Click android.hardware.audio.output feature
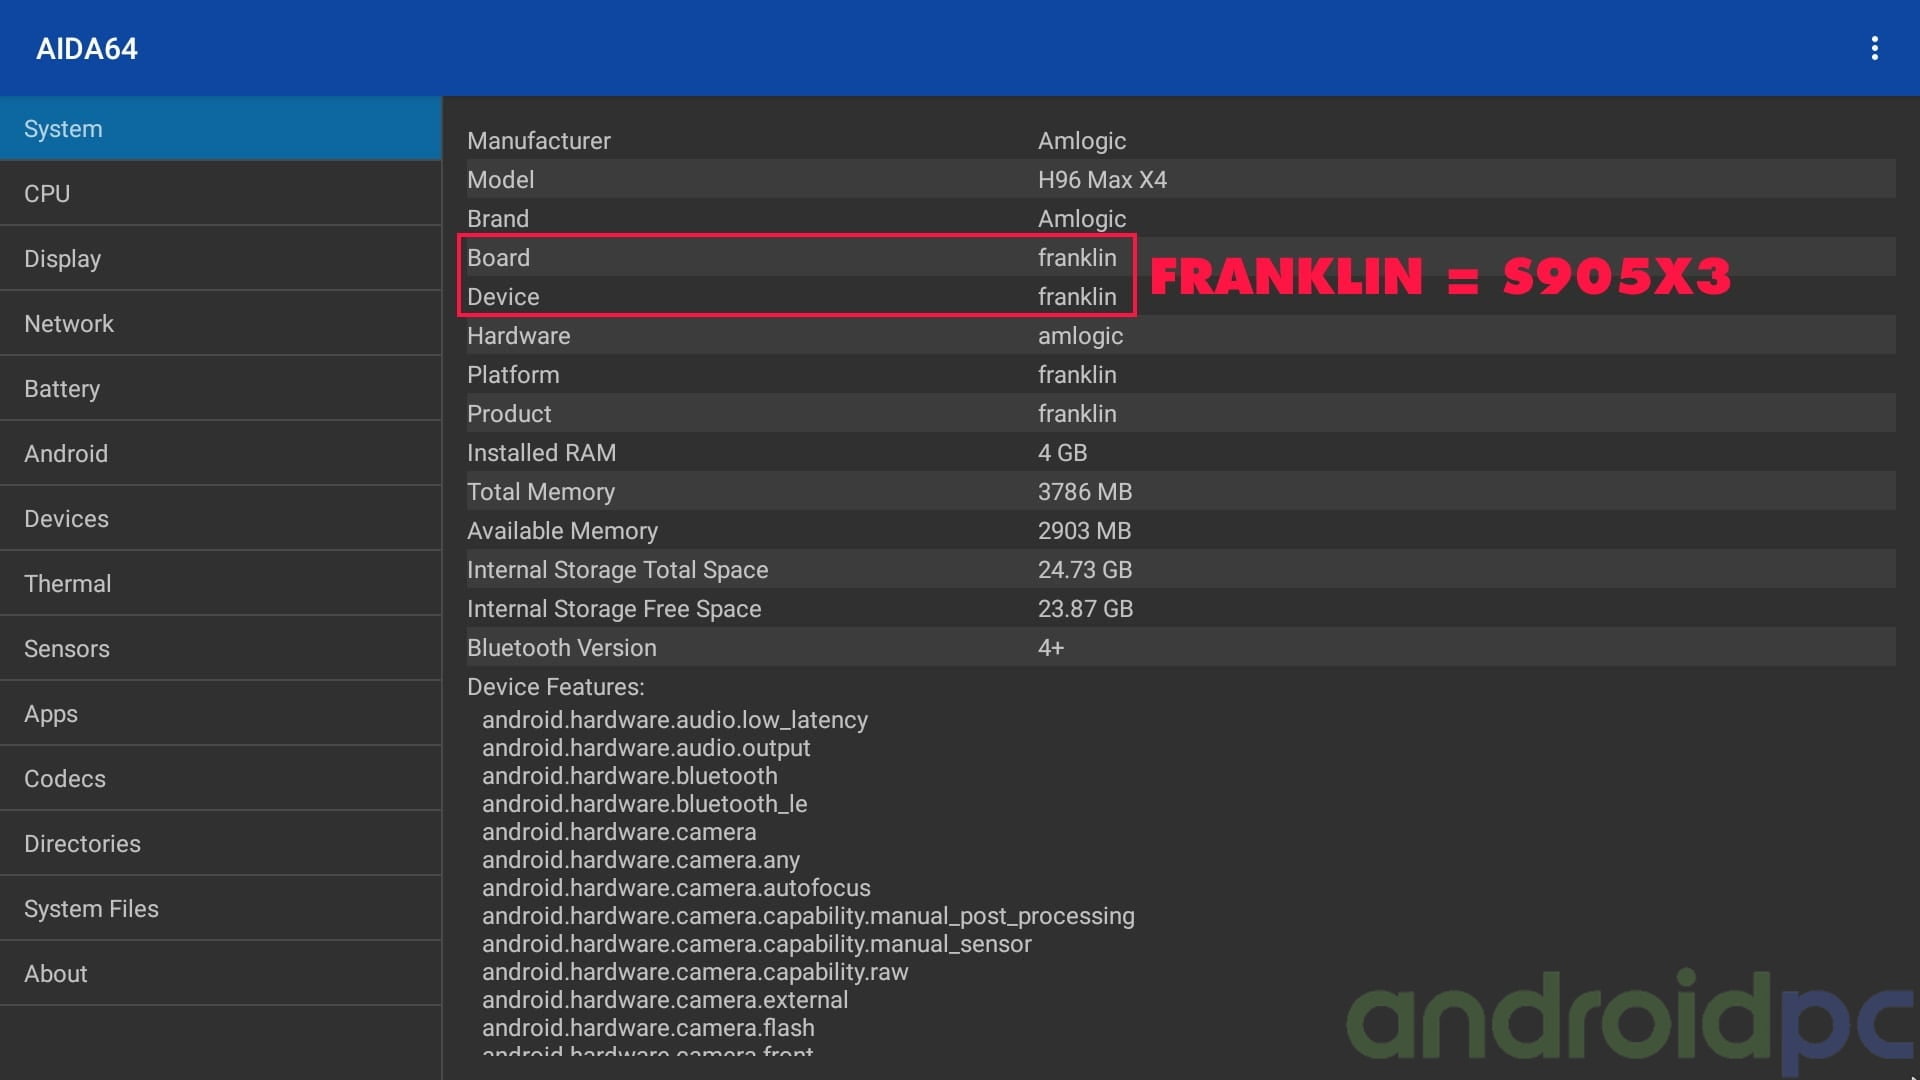 point(646,748)
